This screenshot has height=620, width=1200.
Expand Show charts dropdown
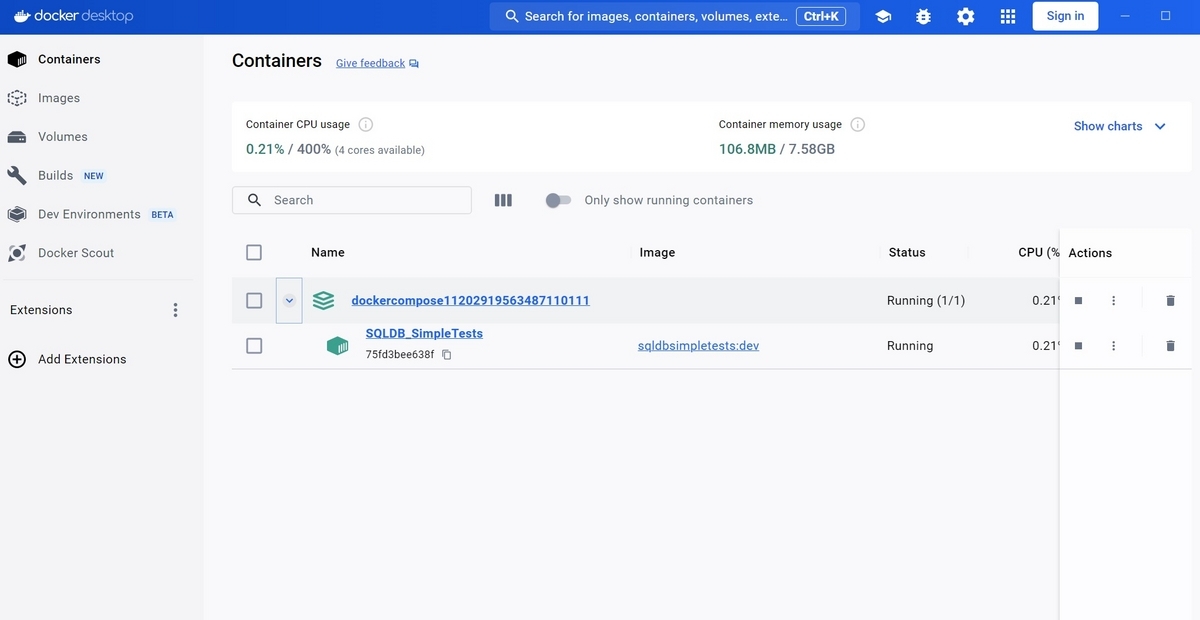click(1120, 126)
